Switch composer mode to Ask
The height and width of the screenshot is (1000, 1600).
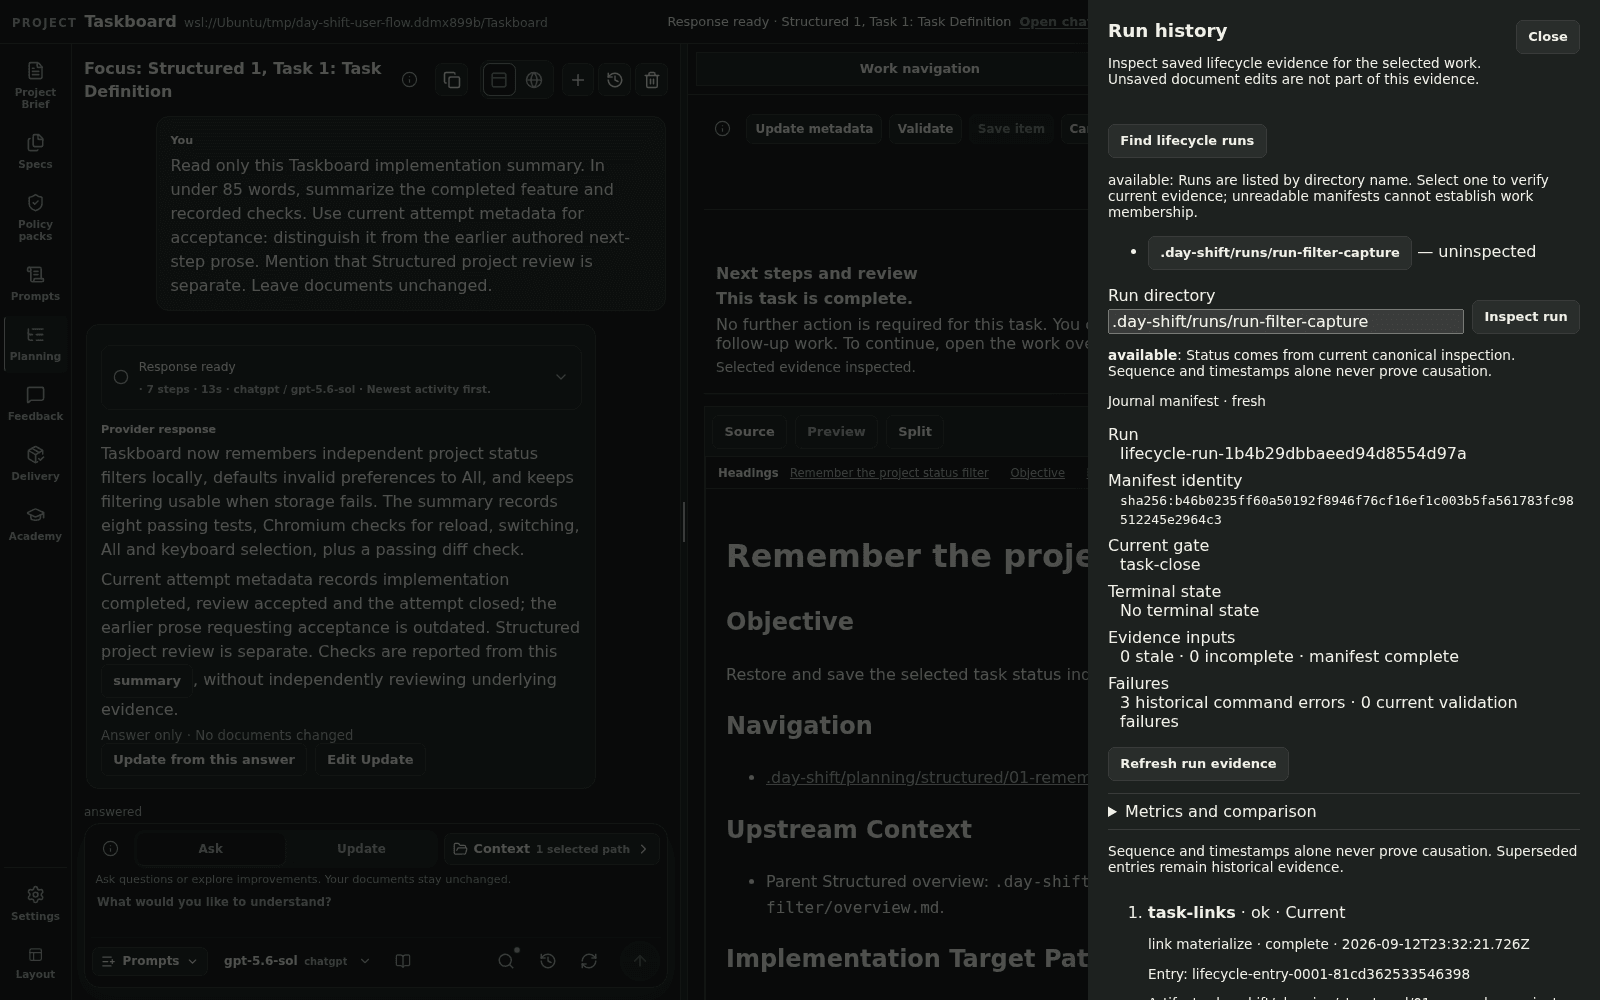tap(211, 849)
